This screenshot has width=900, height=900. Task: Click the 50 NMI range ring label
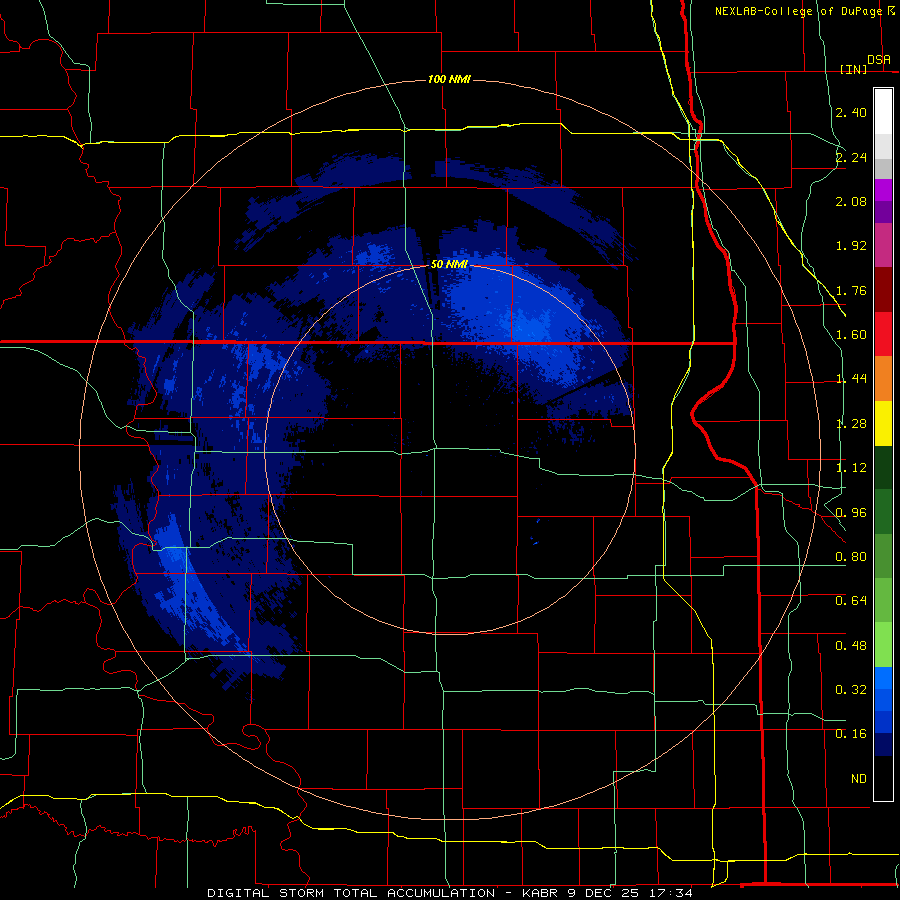click(449, 264)
